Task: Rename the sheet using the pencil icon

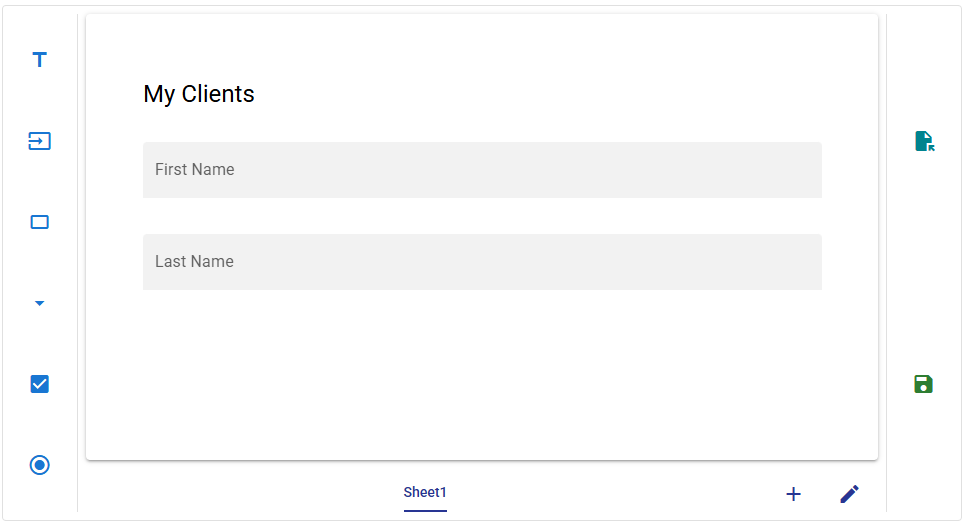Action: coord(849,494)
